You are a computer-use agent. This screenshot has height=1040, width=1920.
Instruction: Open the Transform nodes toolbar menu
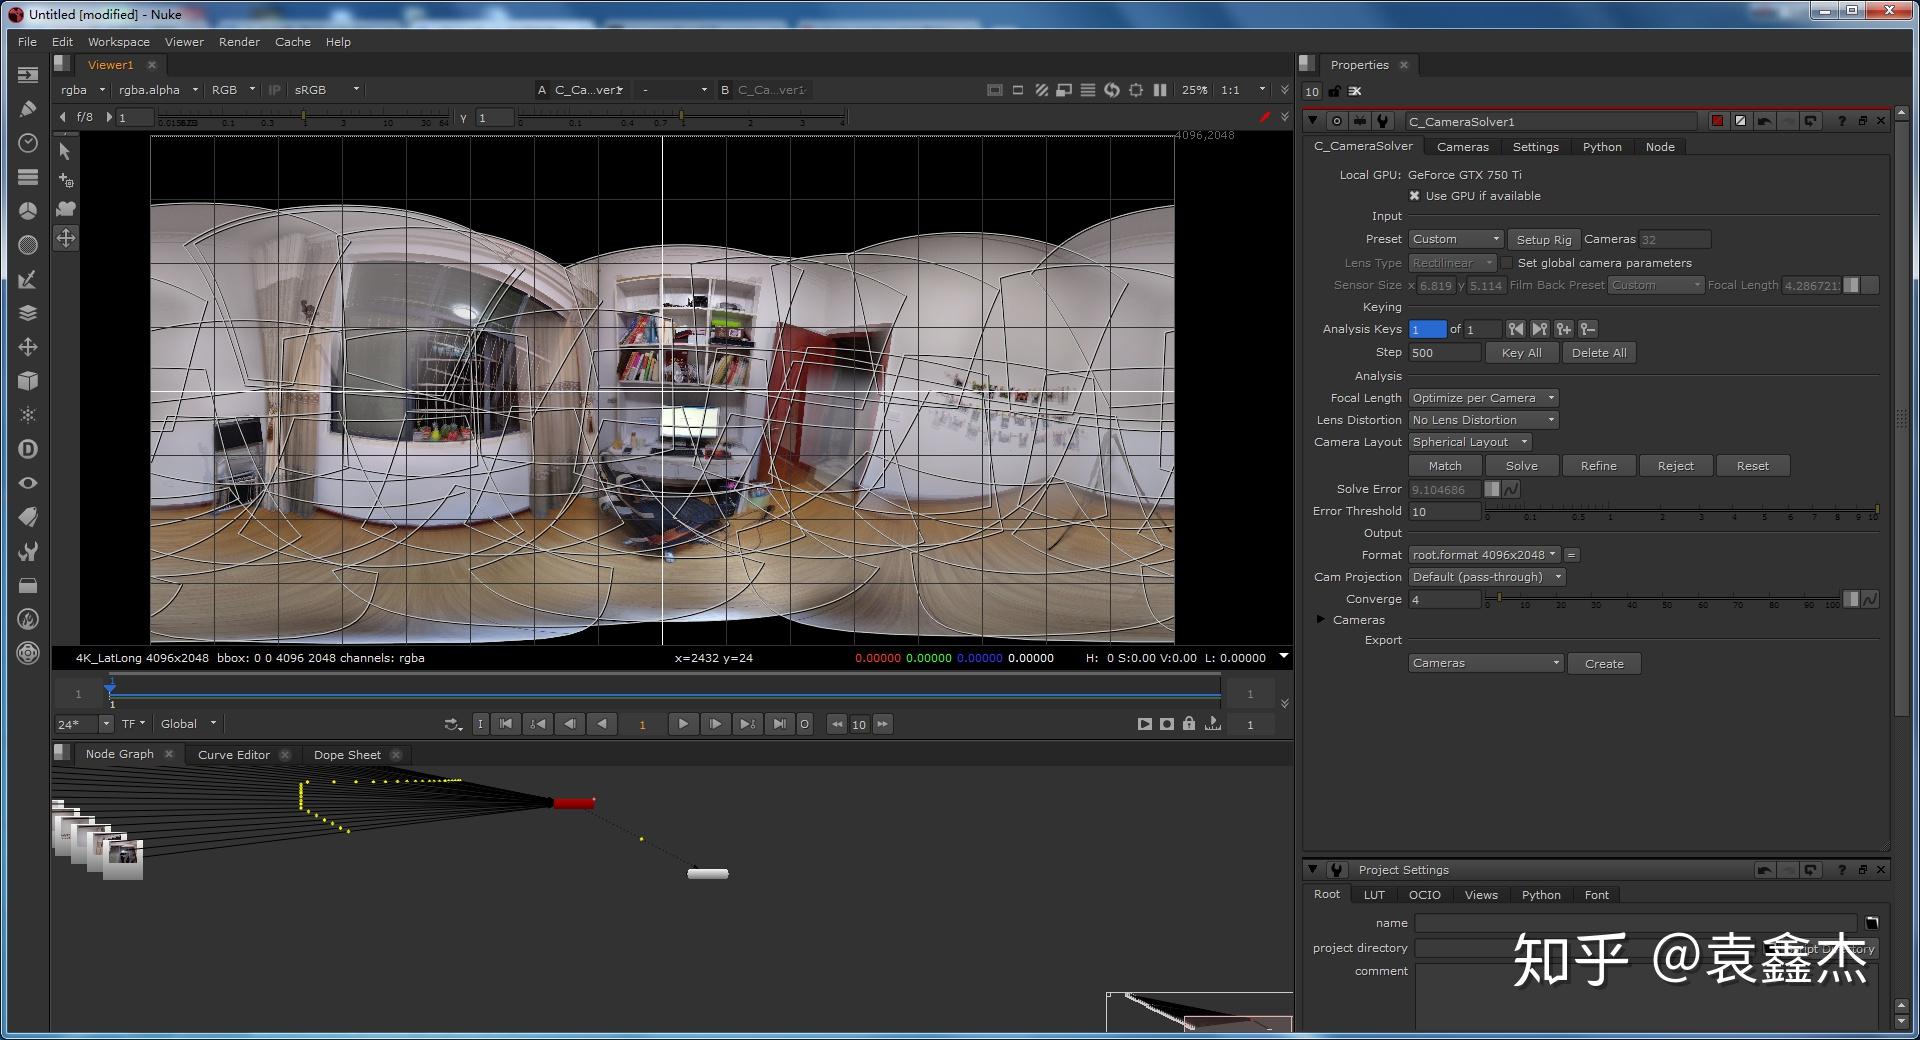28,347
